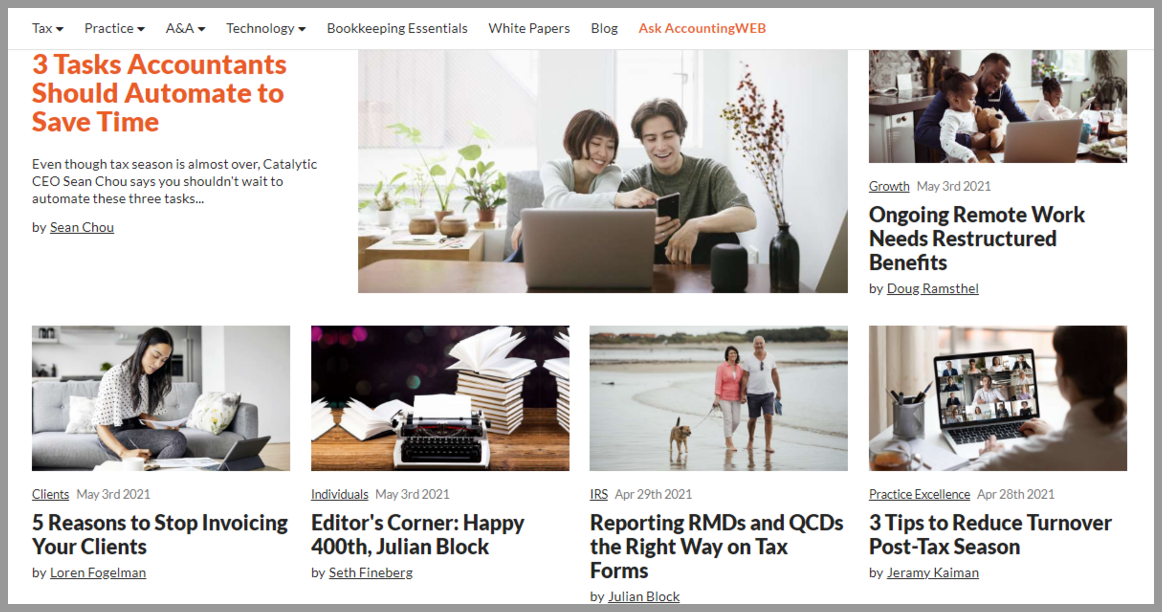Click the typewriter and books thumbnail
The width and height of the screenshot is (1162, 612).
coord(440,399)
